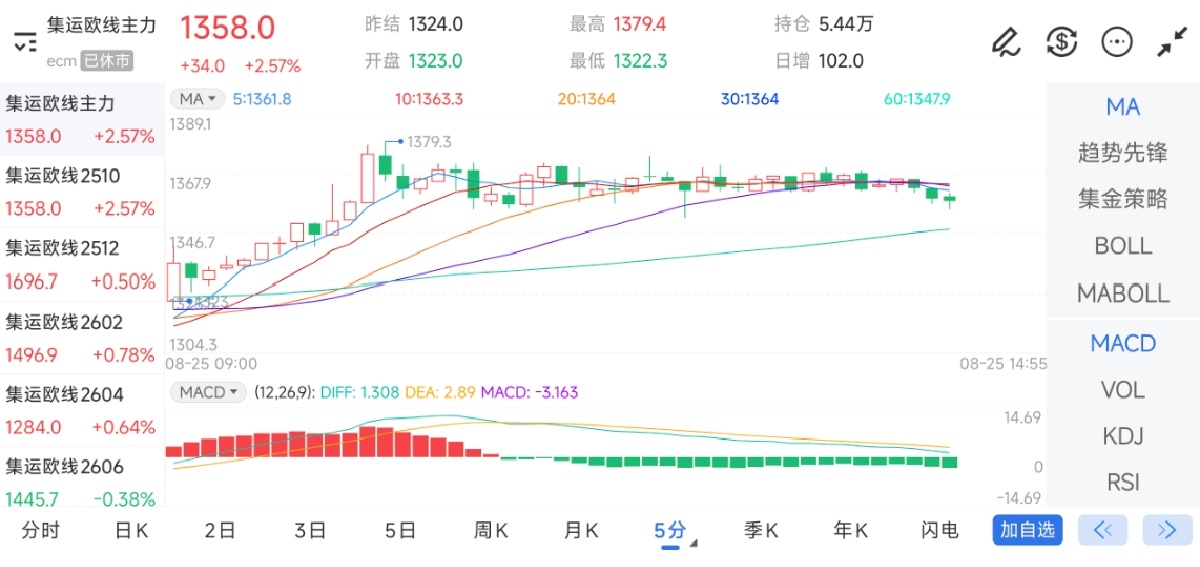Click the 持仓 5.44万 value

tap(846, 24)
